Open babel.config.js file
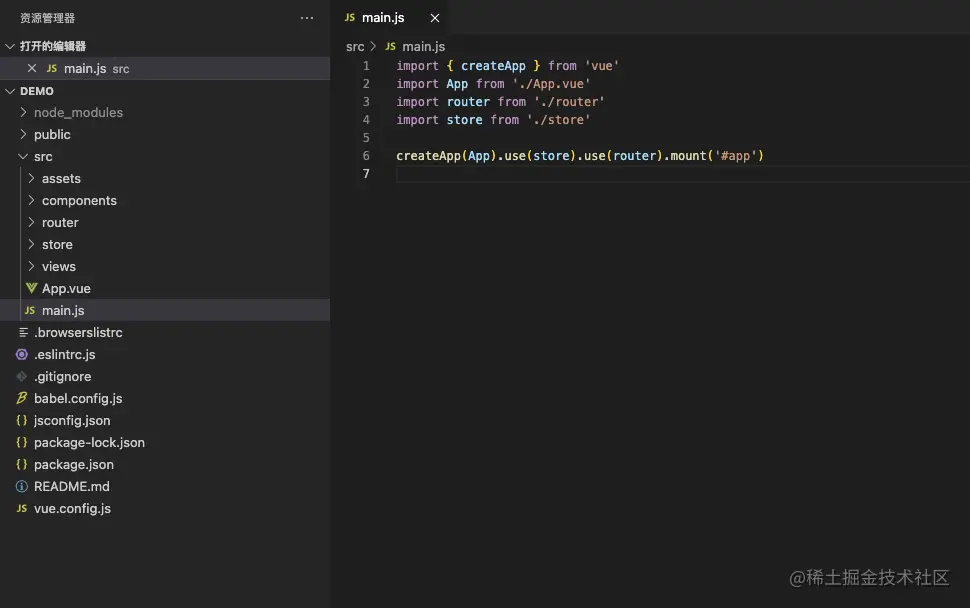The width and height of the screenshot is (970, 608). pos(78,398)
